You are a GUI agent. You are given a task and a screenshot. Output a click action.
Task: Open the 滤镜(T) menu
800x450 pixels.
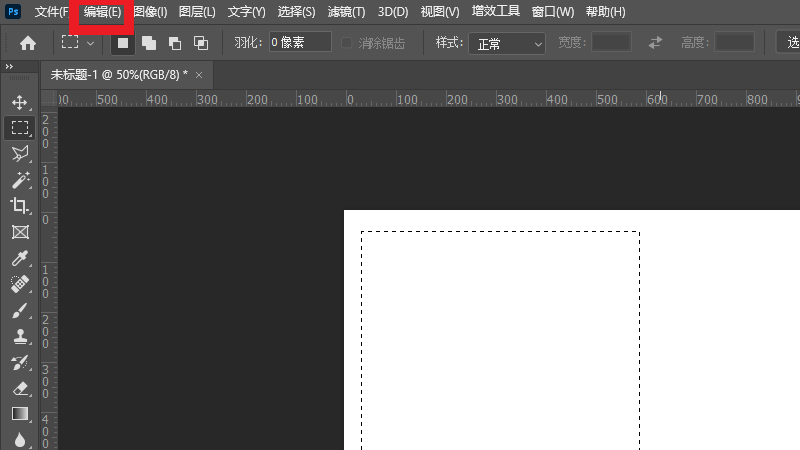pyautogui.click(x=346, y=12)
